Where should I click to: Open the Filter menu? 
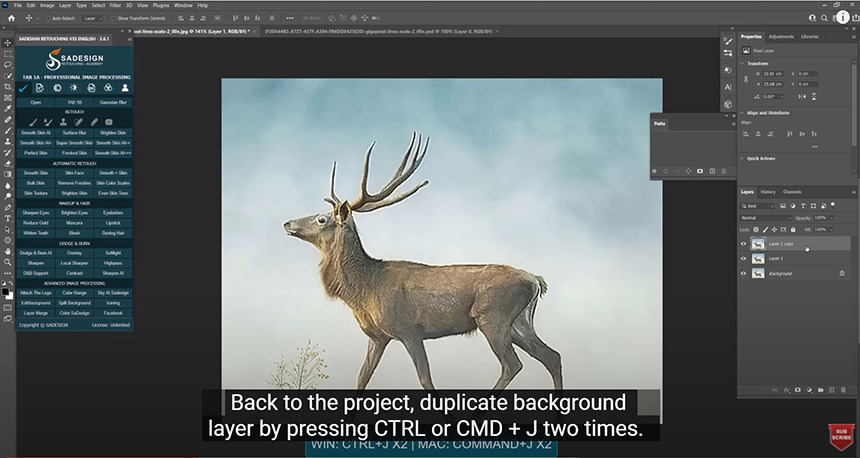(x=114, y=5)
